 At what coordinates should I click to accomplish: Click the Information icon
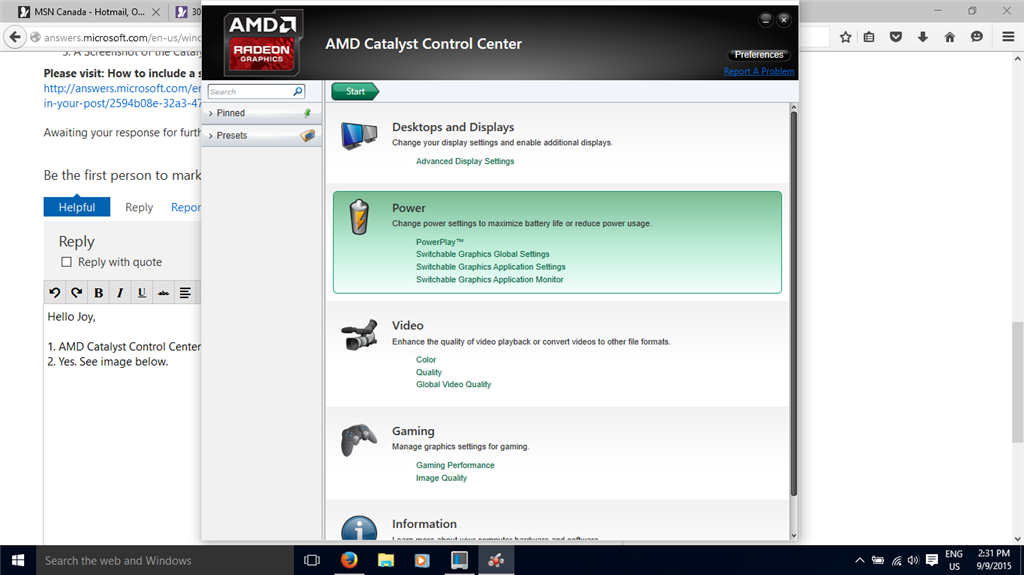[359, 528]
